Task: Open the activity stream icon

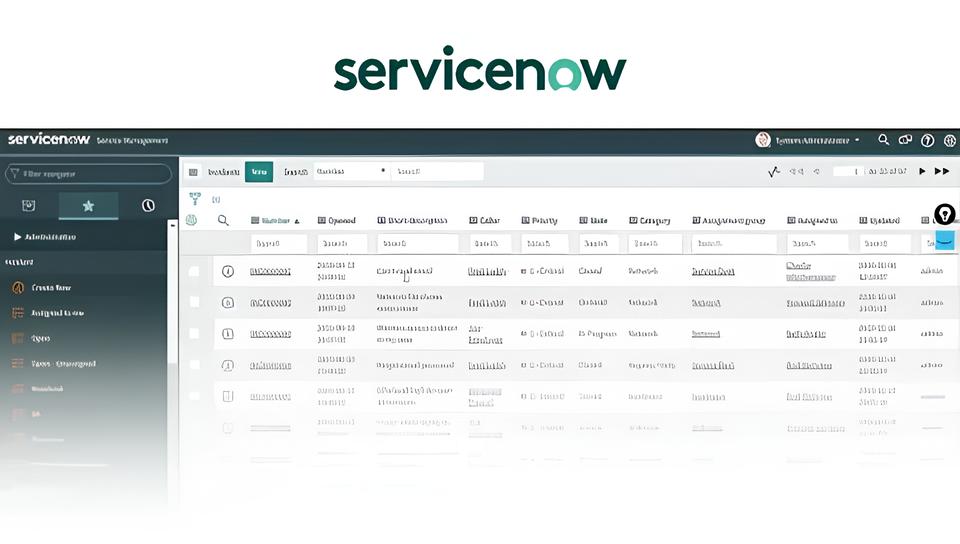Action: 774,172
